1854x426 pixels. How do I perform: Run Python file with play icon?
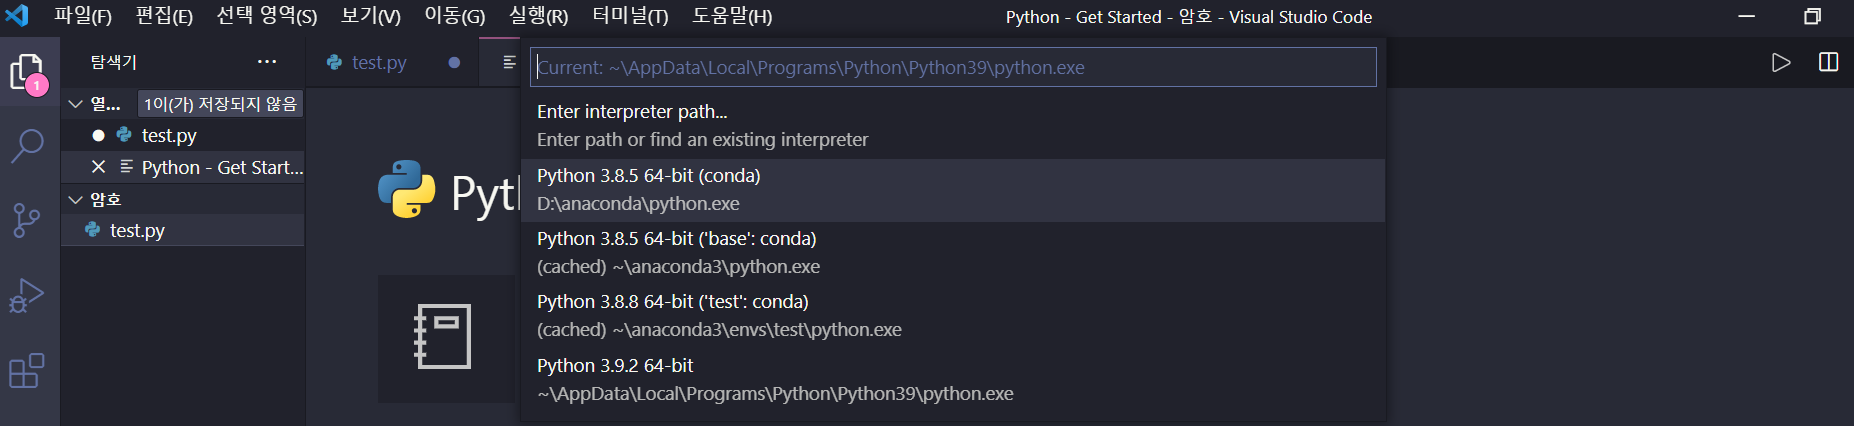click(x=1781, y=63)
